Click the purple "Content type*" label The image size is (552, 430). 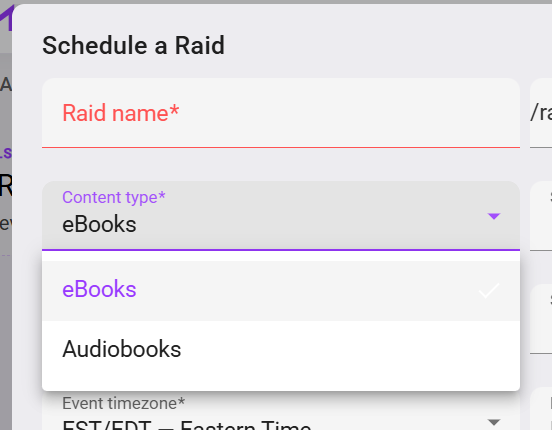(x=114, y=197)
